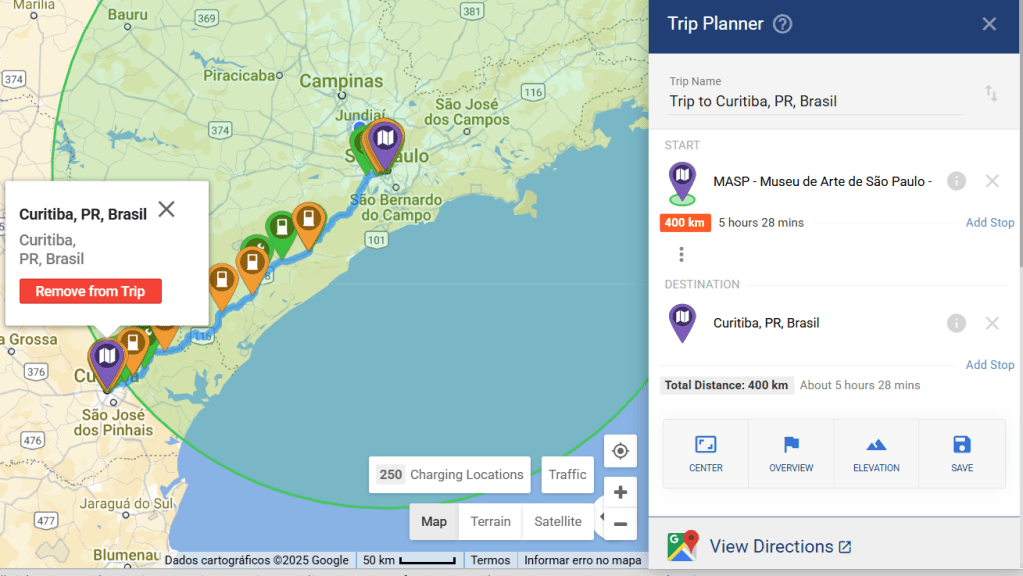This screenshot has height=576, width=1023.
Task: Open the three-dot leg options menu
Action: coord(682,254)
